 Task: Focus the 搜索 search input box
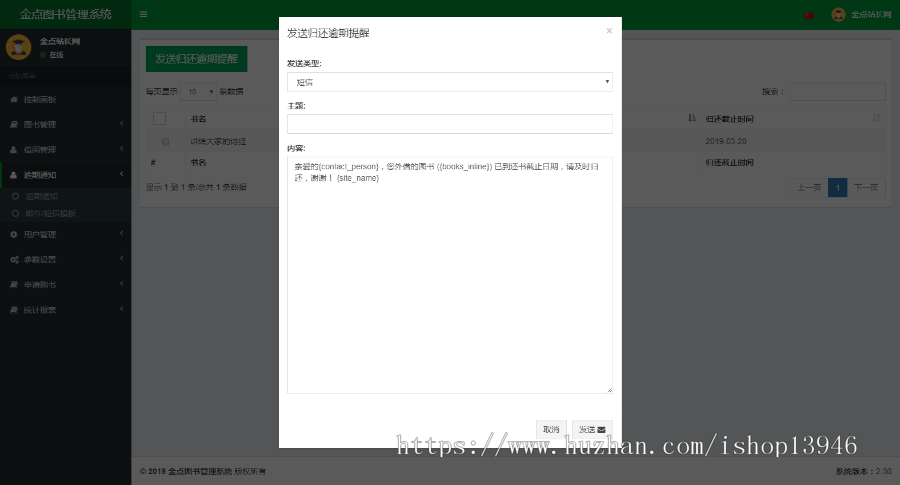[837, 92]
